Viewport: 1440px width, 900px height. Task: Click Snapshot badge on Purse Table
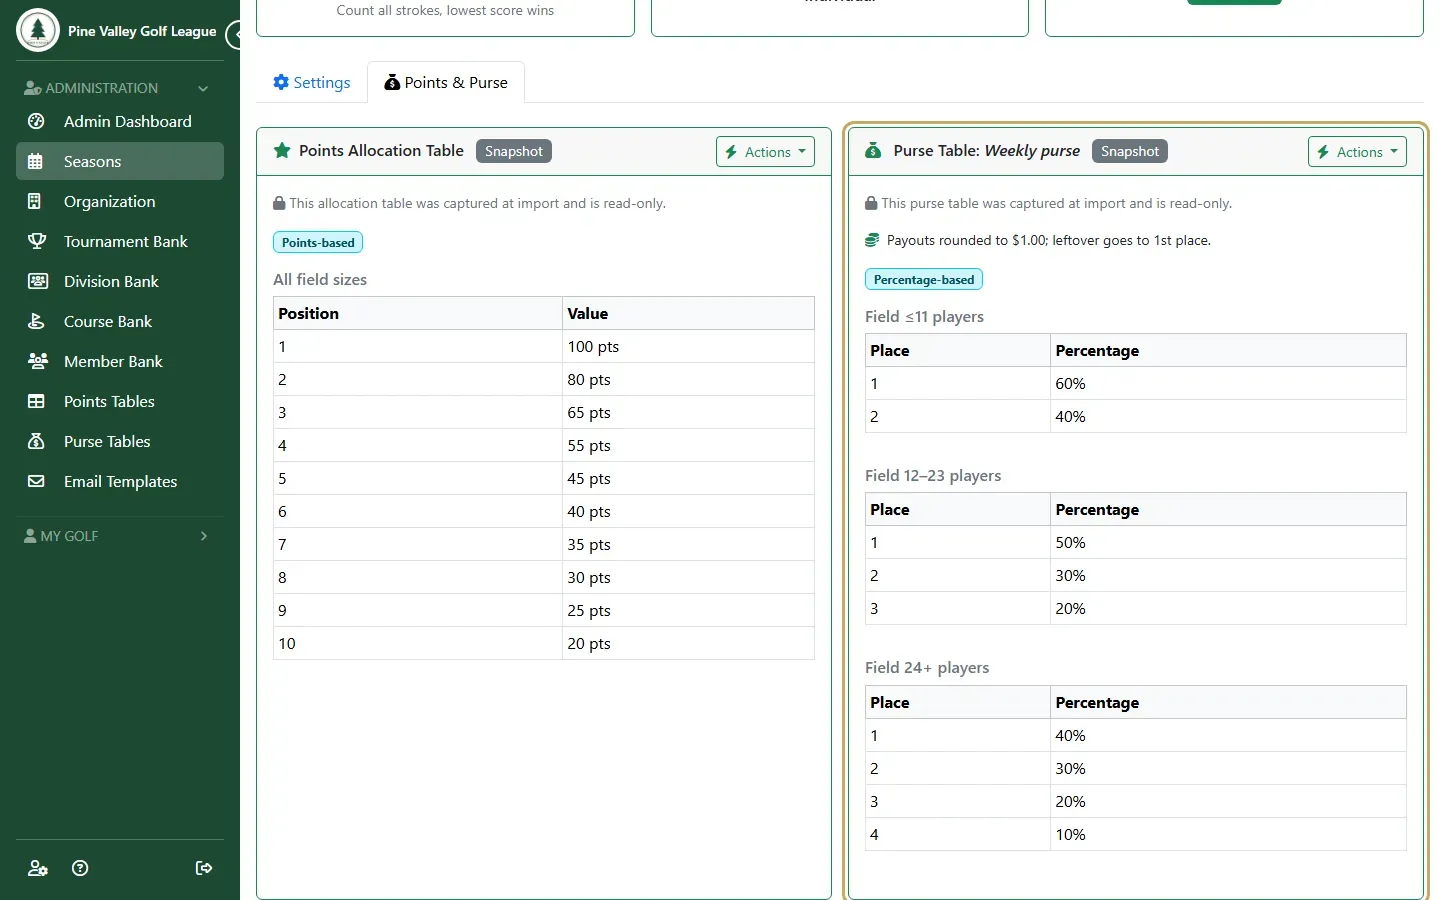coord(1130,151)
